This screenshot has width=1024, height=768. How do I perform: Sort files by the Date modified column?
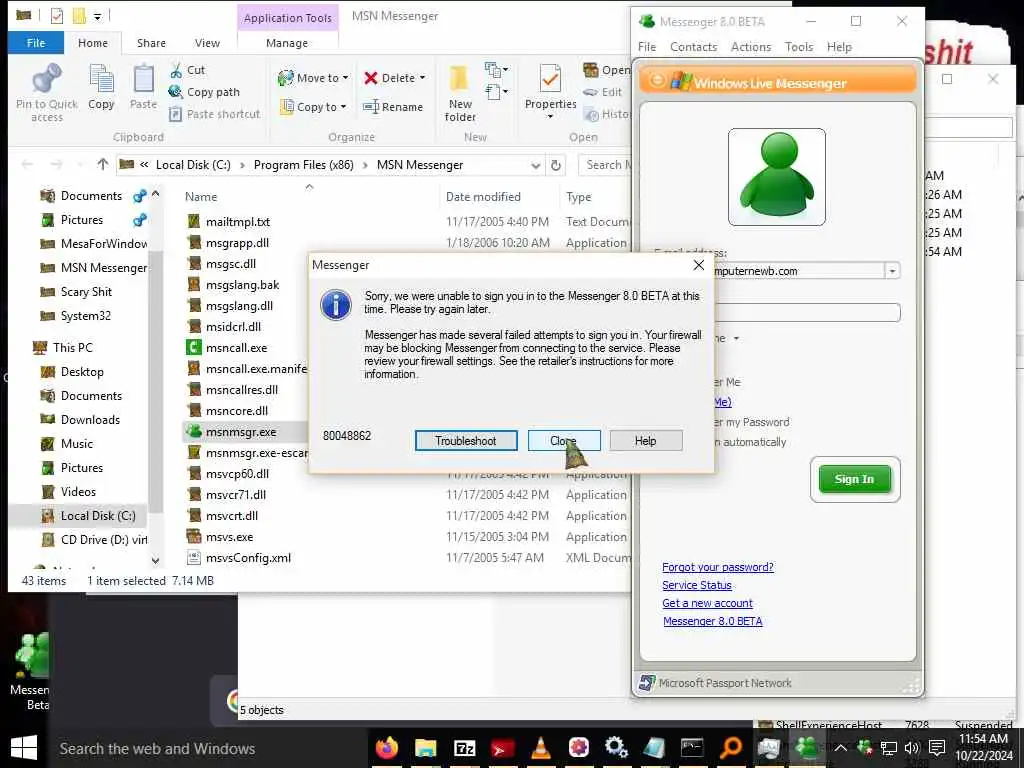click(483, 197)
